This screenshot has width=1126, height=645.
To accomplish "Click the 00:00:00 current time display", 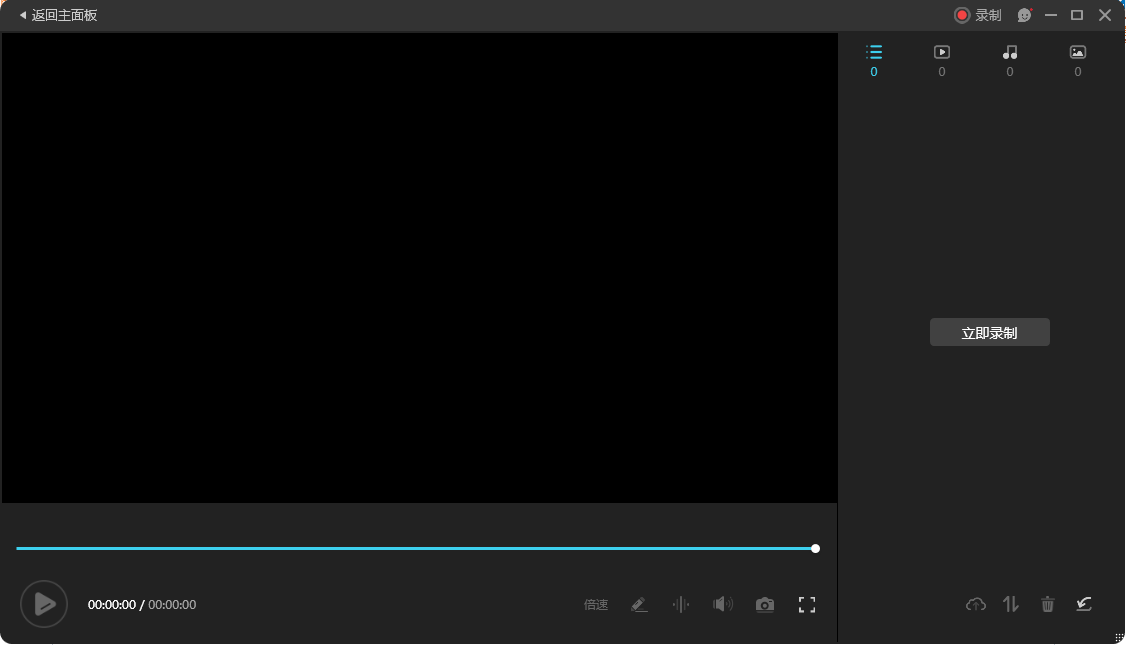I will 112,605.
